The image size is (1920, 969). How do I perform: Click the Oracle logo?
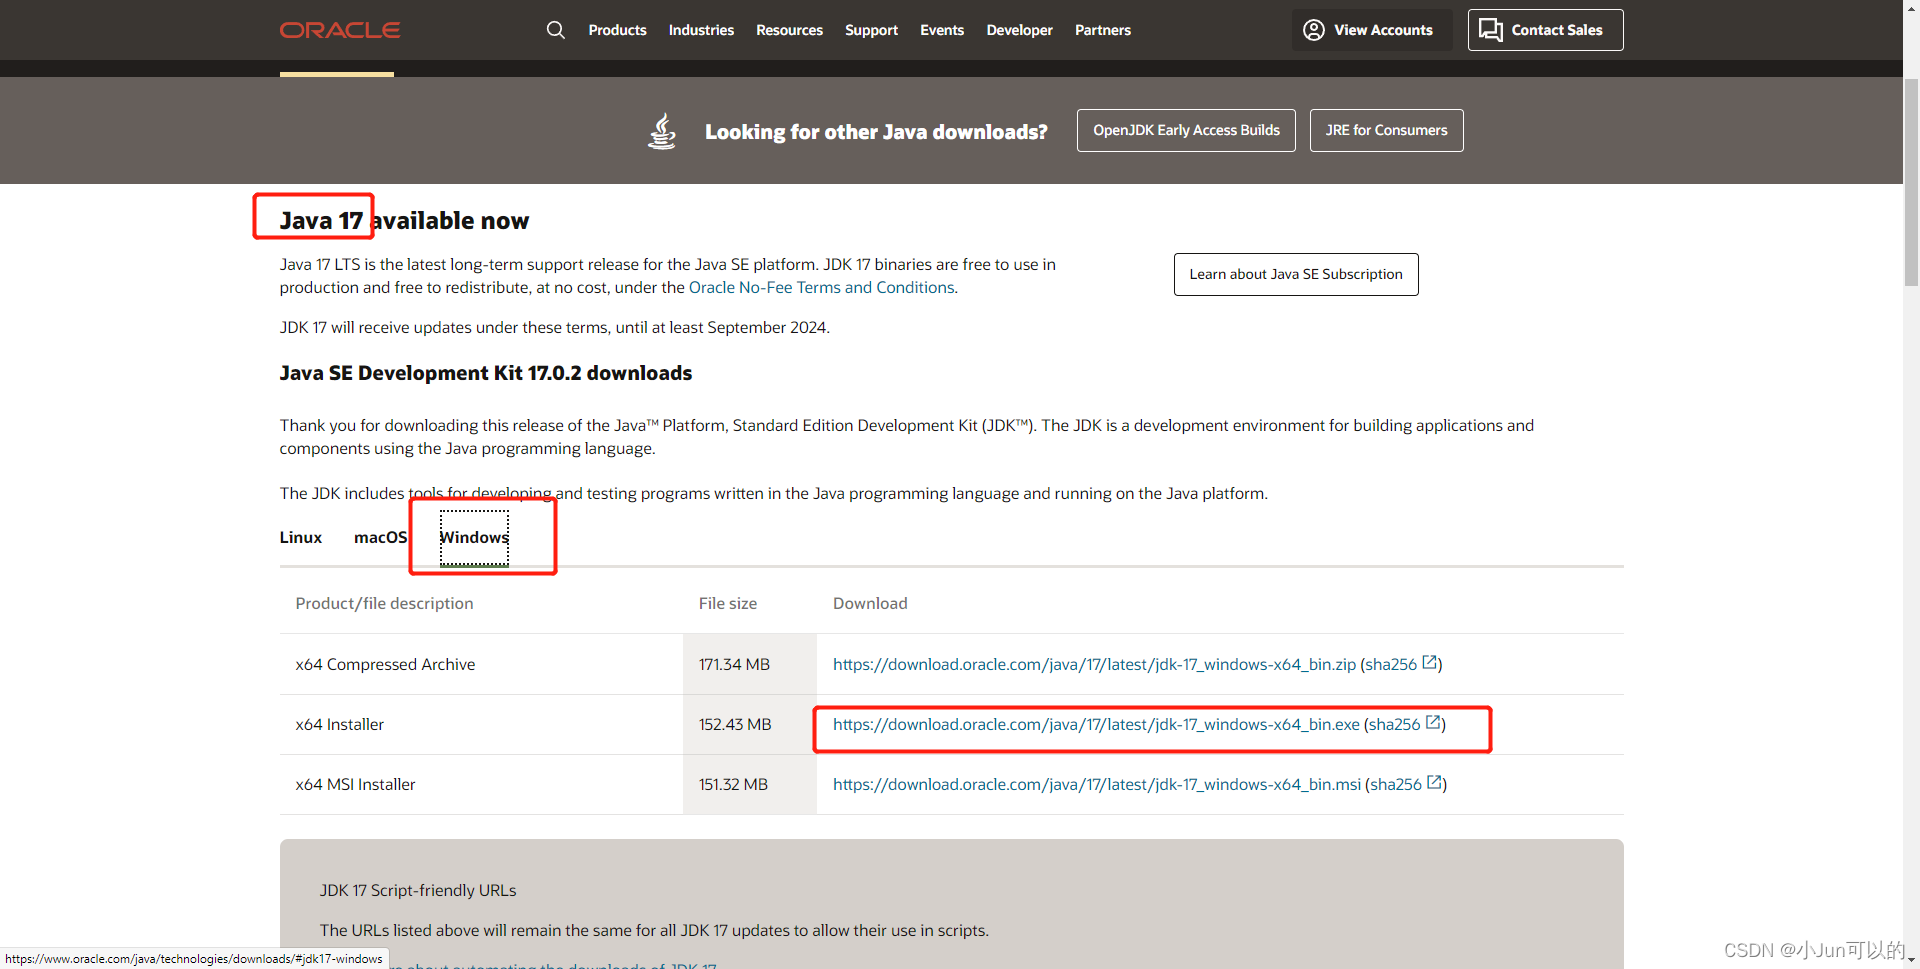click(x=340, y=30)
